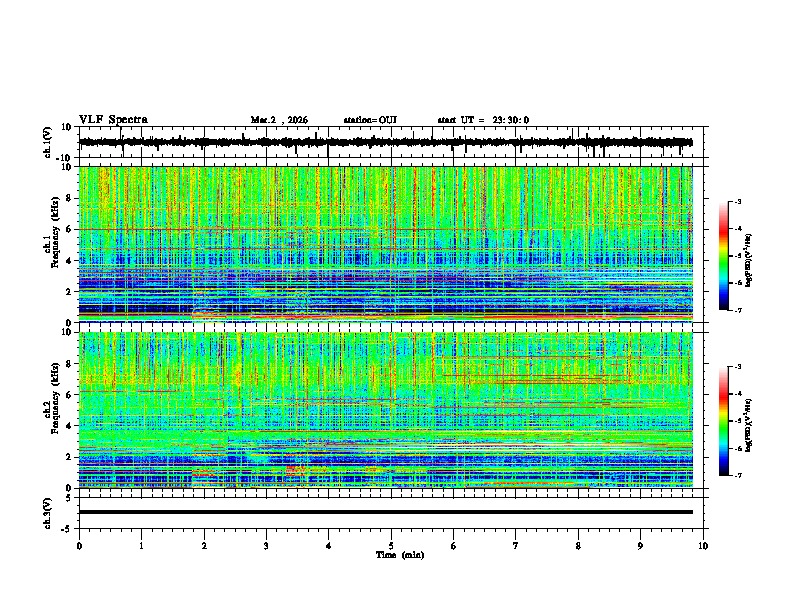This screenshot has height=612, width=792.
Task: Click the time axis tick label '7'
Action: coord(516,546)
